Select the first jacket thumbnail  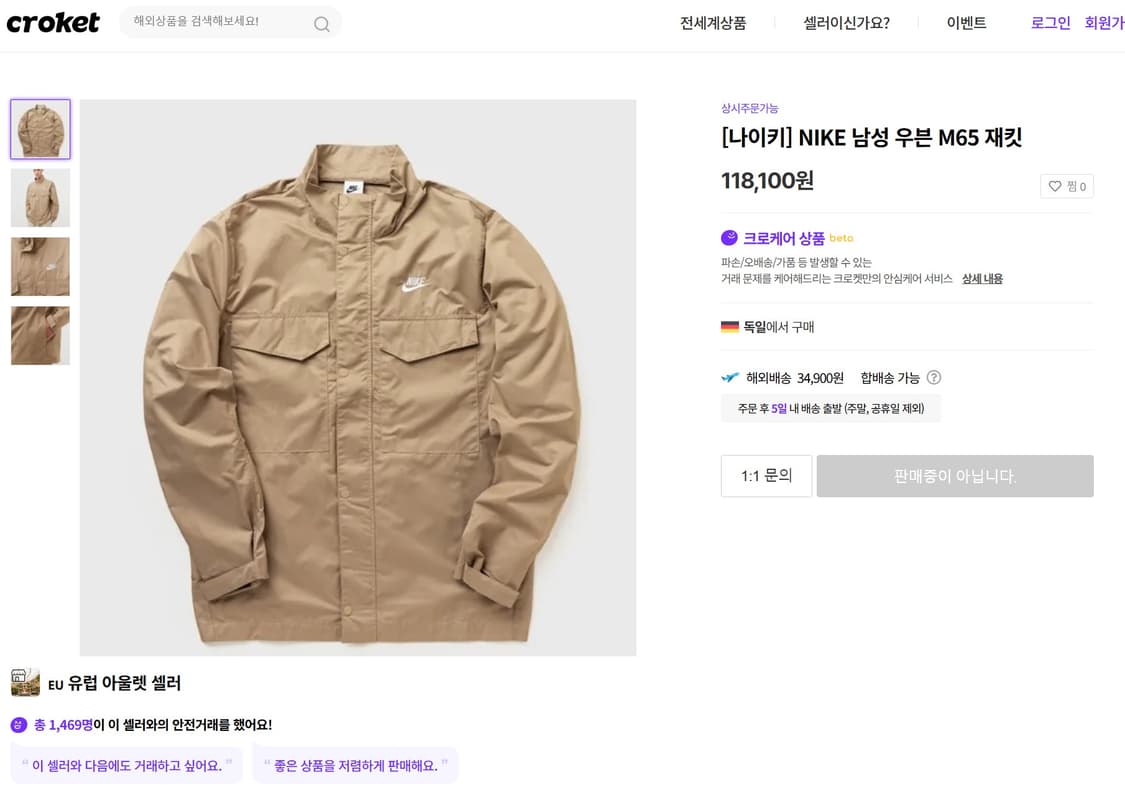coord(40,128)
